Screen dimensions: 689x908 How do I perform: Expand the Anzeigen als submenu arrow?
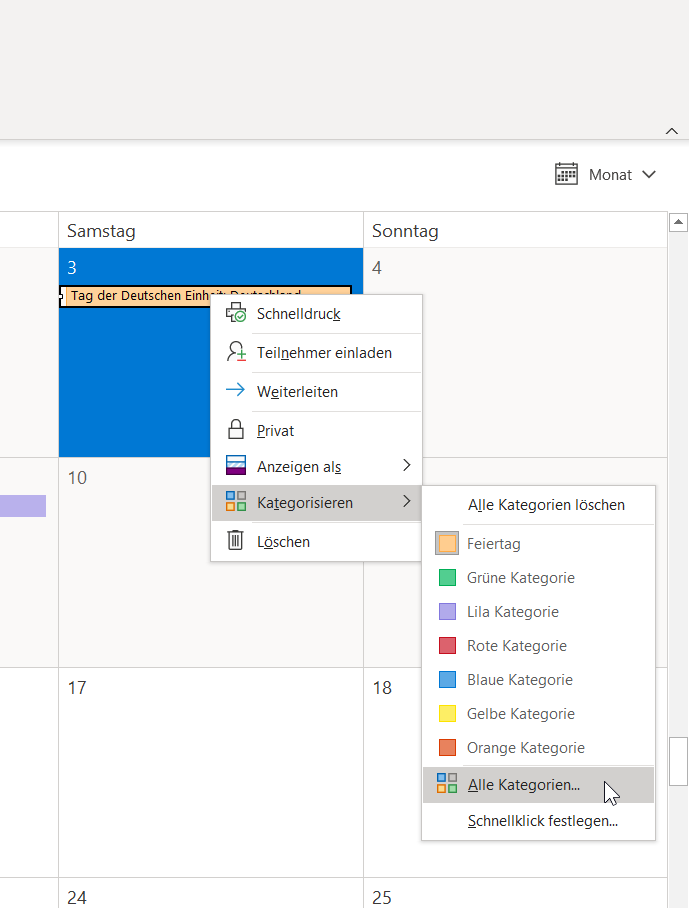click(406, 466)
